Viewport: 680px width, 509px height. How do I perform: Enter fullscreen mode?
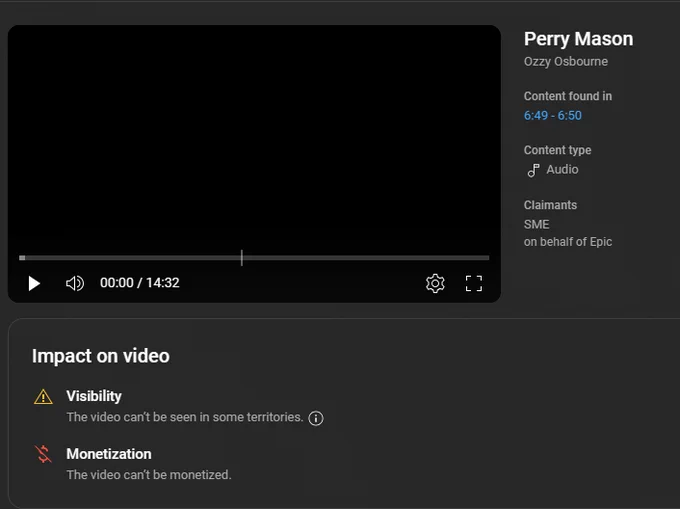click(x=474, y=284)
